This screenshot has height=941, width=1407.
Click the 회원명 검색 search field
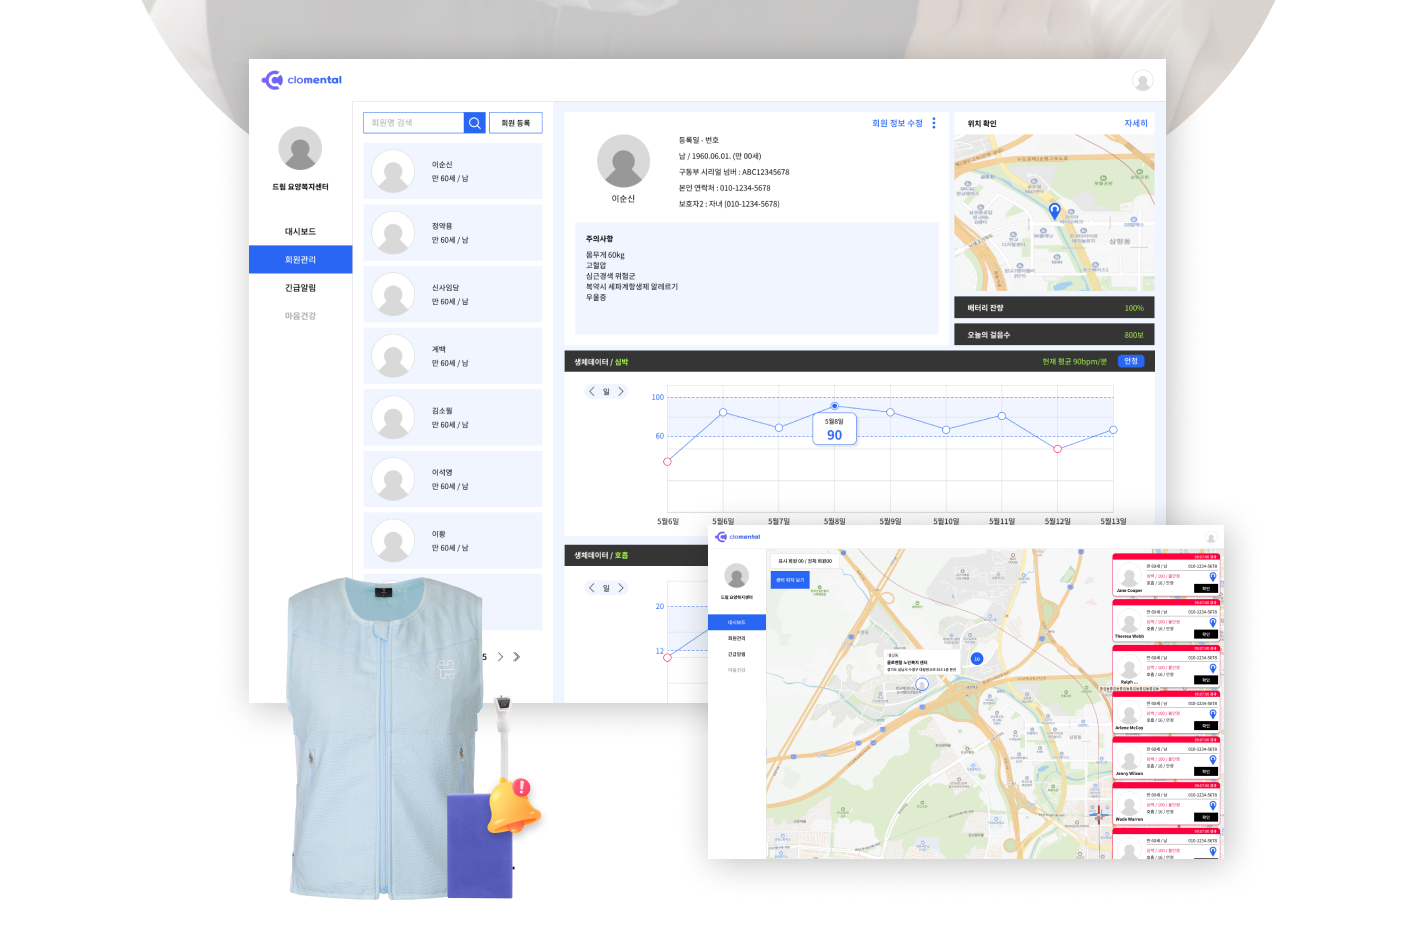click(x=414, y=123)
